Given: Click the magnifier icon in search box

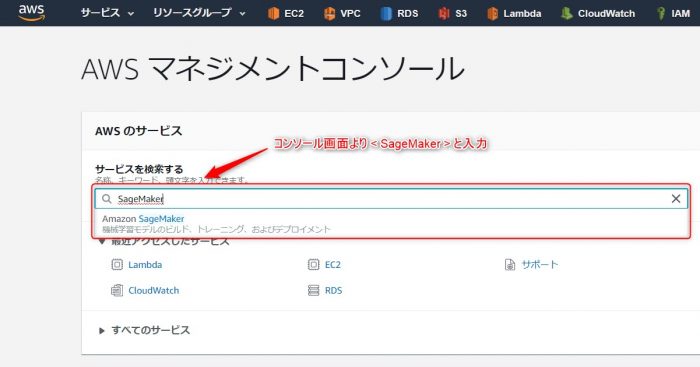Looking at the screenshot, I should point(107,199).
